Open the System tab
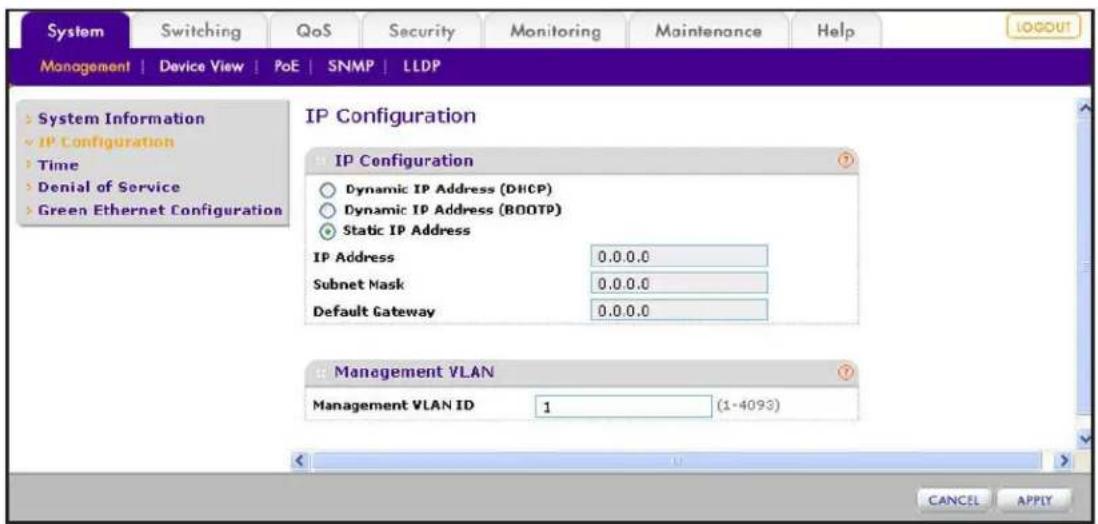 (x=76, y=32)
